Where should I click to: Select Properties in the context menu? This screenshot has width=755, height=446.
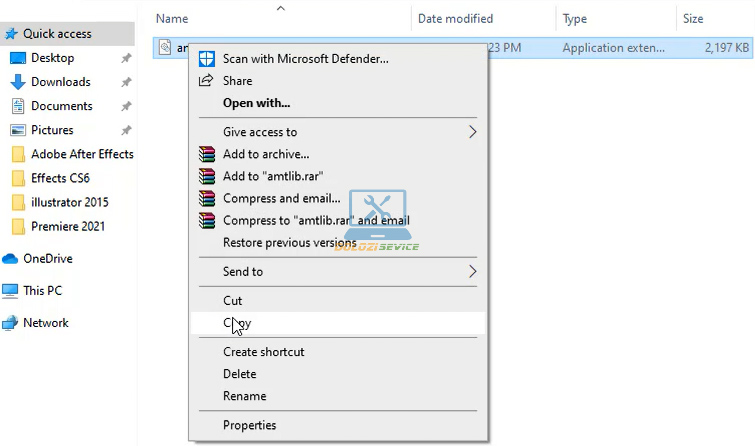click(x=249, y=425)
